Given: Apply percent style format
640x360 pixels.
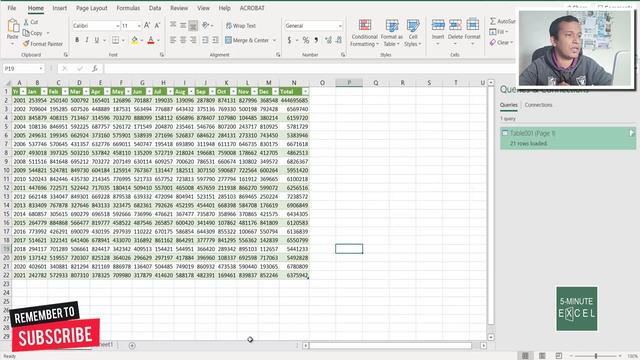Looking at the screenshot, I should [306, 40].
